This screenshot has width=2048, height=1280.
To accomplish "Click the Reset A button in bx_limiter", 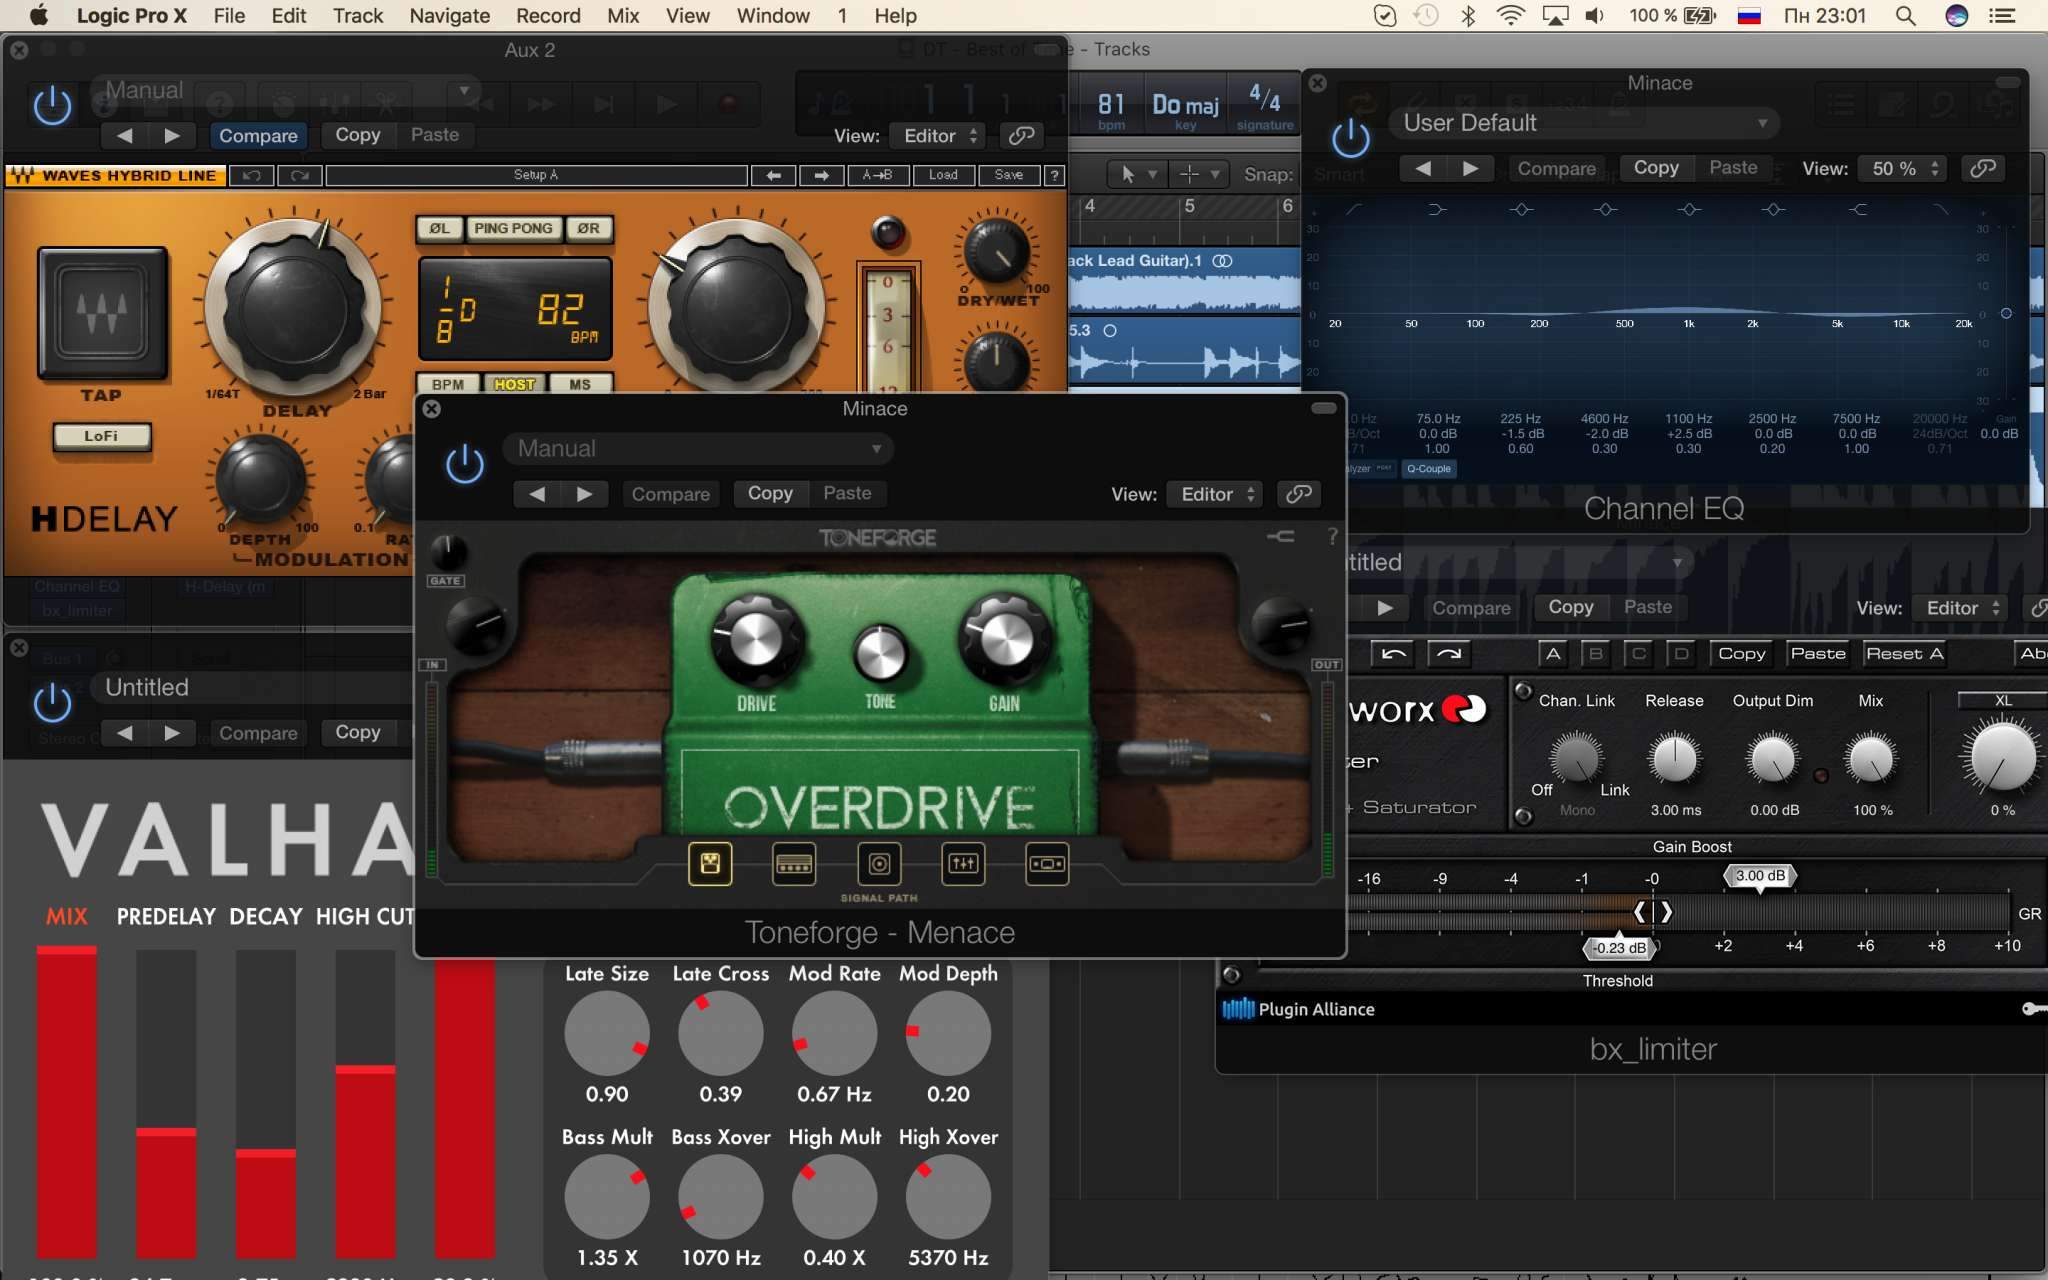I will tap(1904, 654).
